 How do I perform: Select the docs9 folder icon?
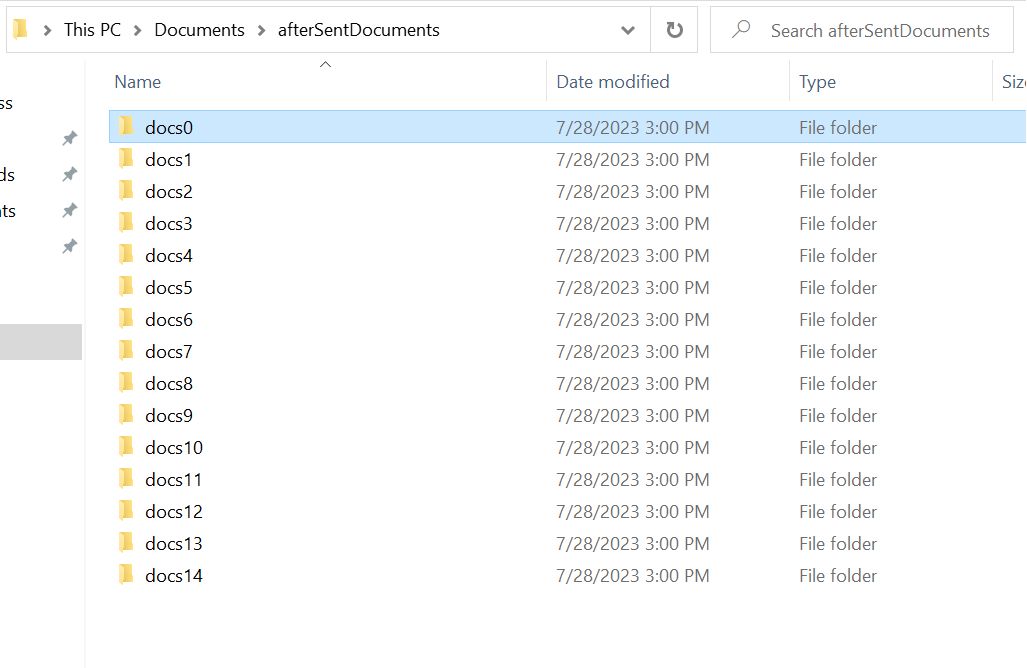coord(126,415)
